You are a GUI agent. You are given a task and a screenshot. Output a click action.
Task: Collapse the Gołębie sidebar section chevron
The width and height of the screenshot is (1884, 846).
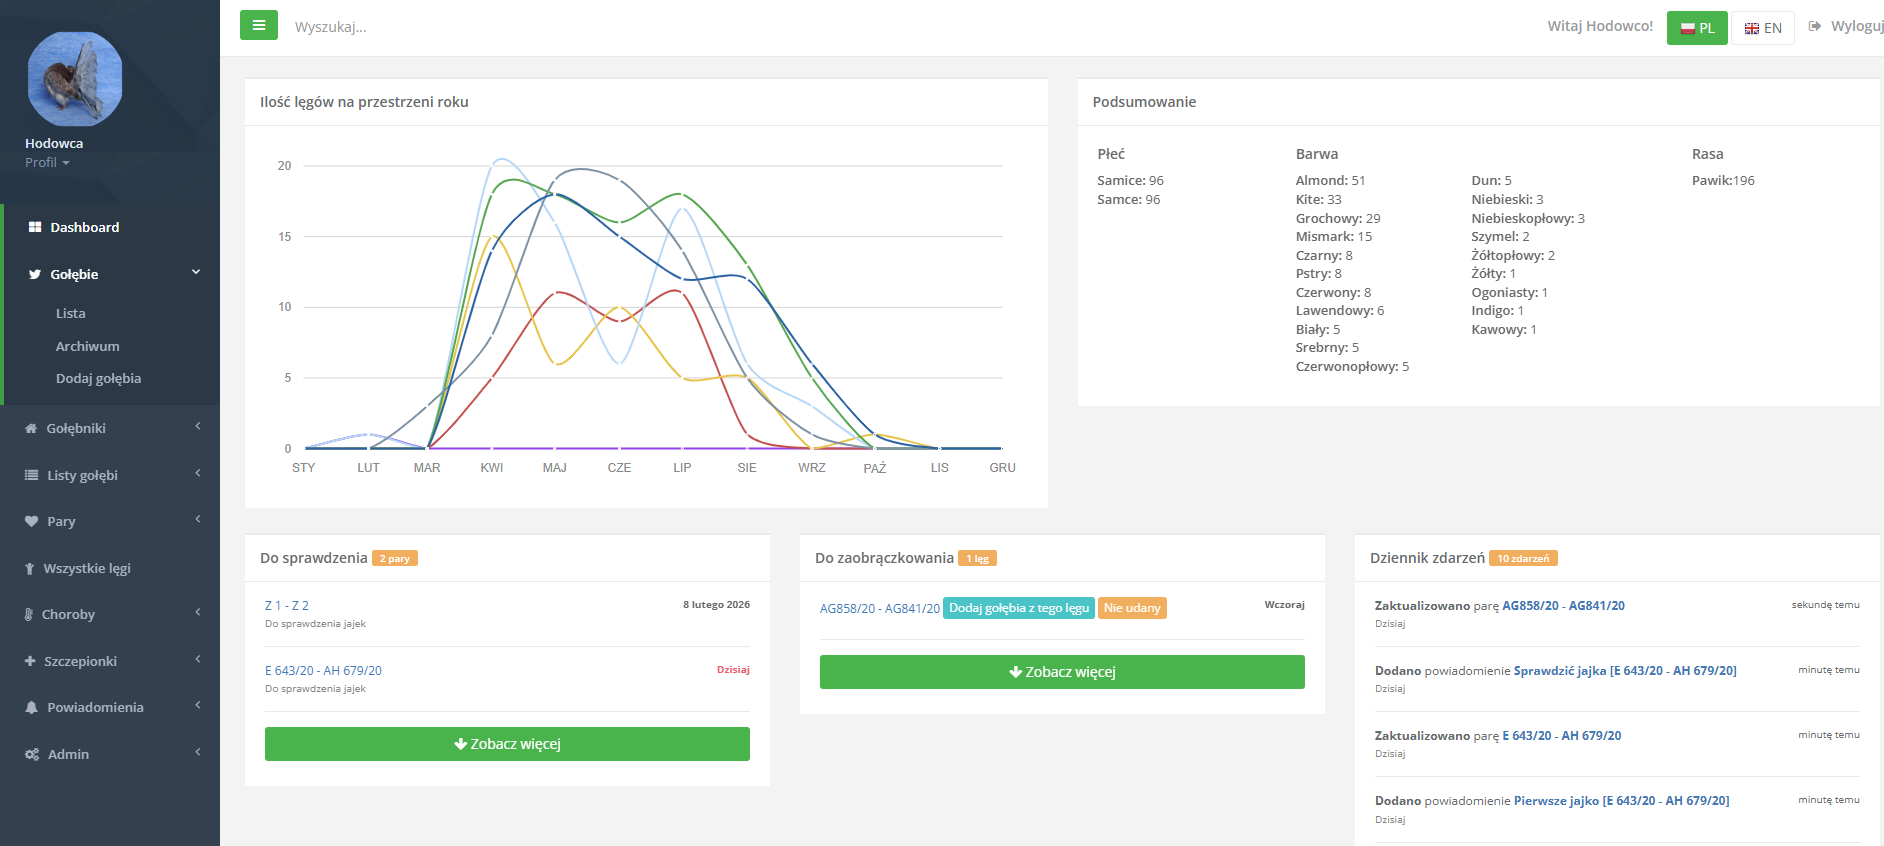tap(196, 272)
